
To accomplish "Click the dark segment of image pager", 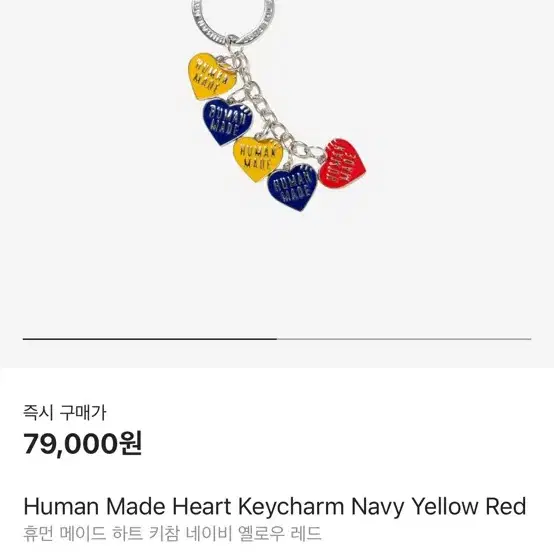I will 150,339.
